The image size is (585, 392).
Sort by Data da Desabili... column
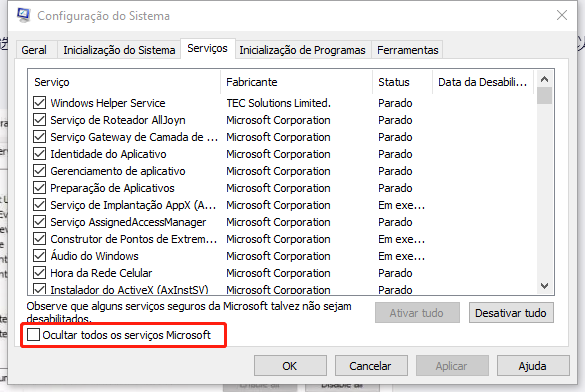point(483,82)
